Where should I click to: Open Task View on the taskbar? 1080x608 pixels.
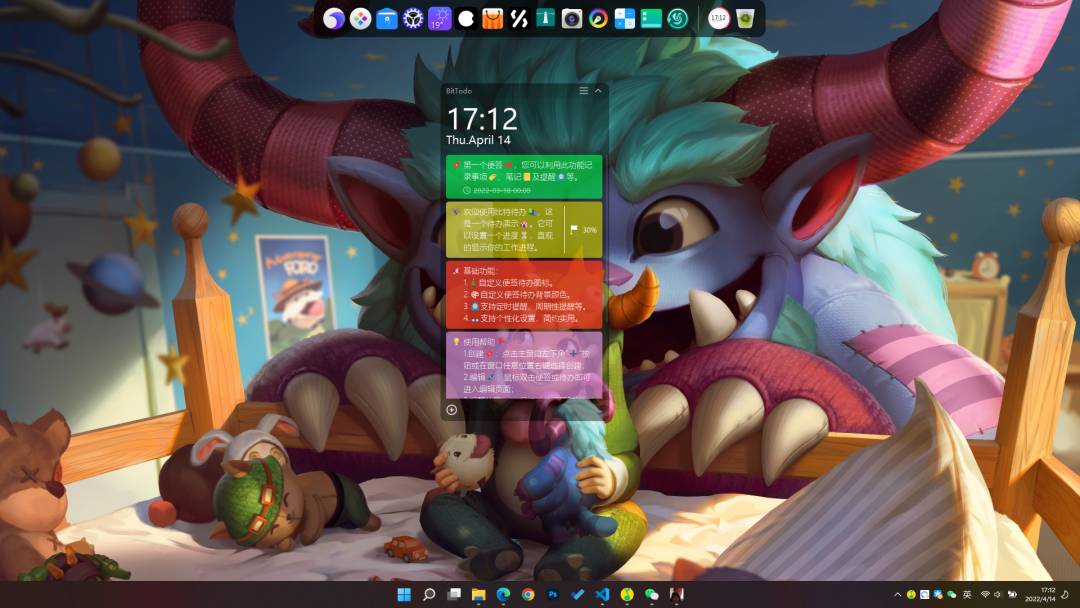454,594
